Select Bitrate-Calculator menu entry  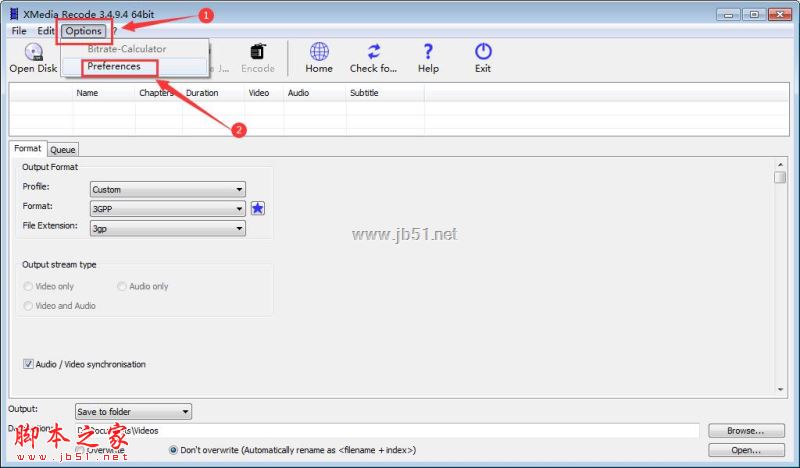127,49
